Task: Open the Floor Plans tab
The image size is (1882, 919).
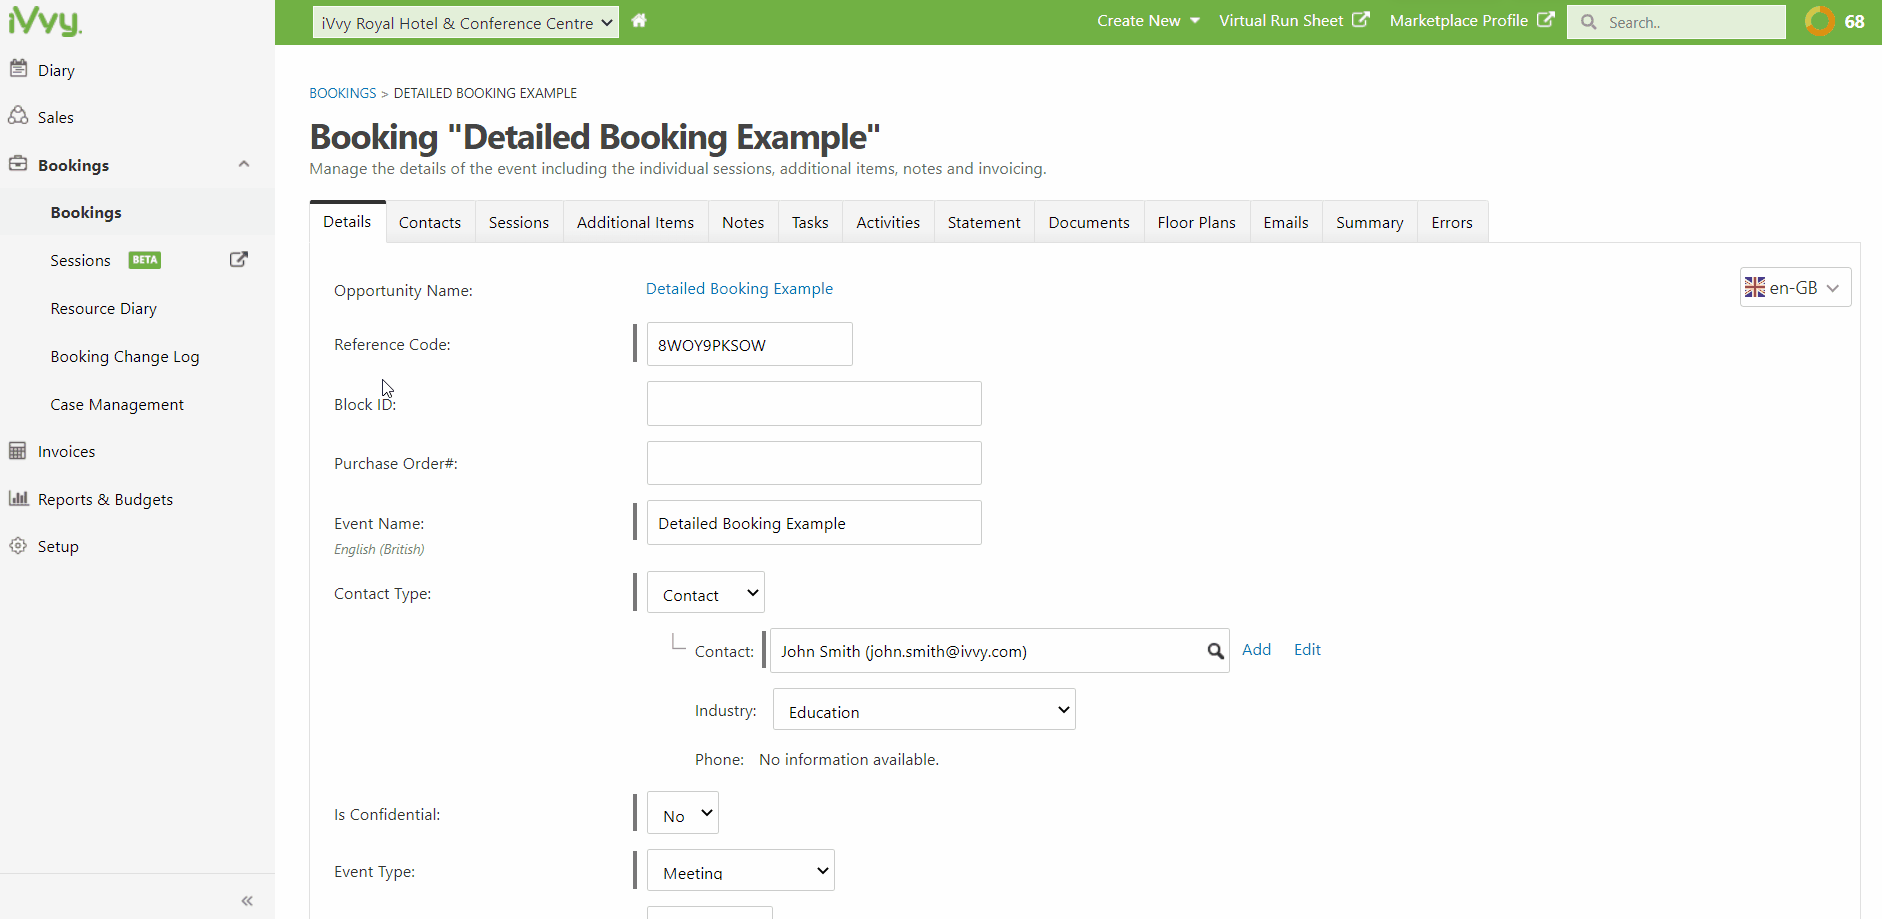Action: click(1197, 222)
